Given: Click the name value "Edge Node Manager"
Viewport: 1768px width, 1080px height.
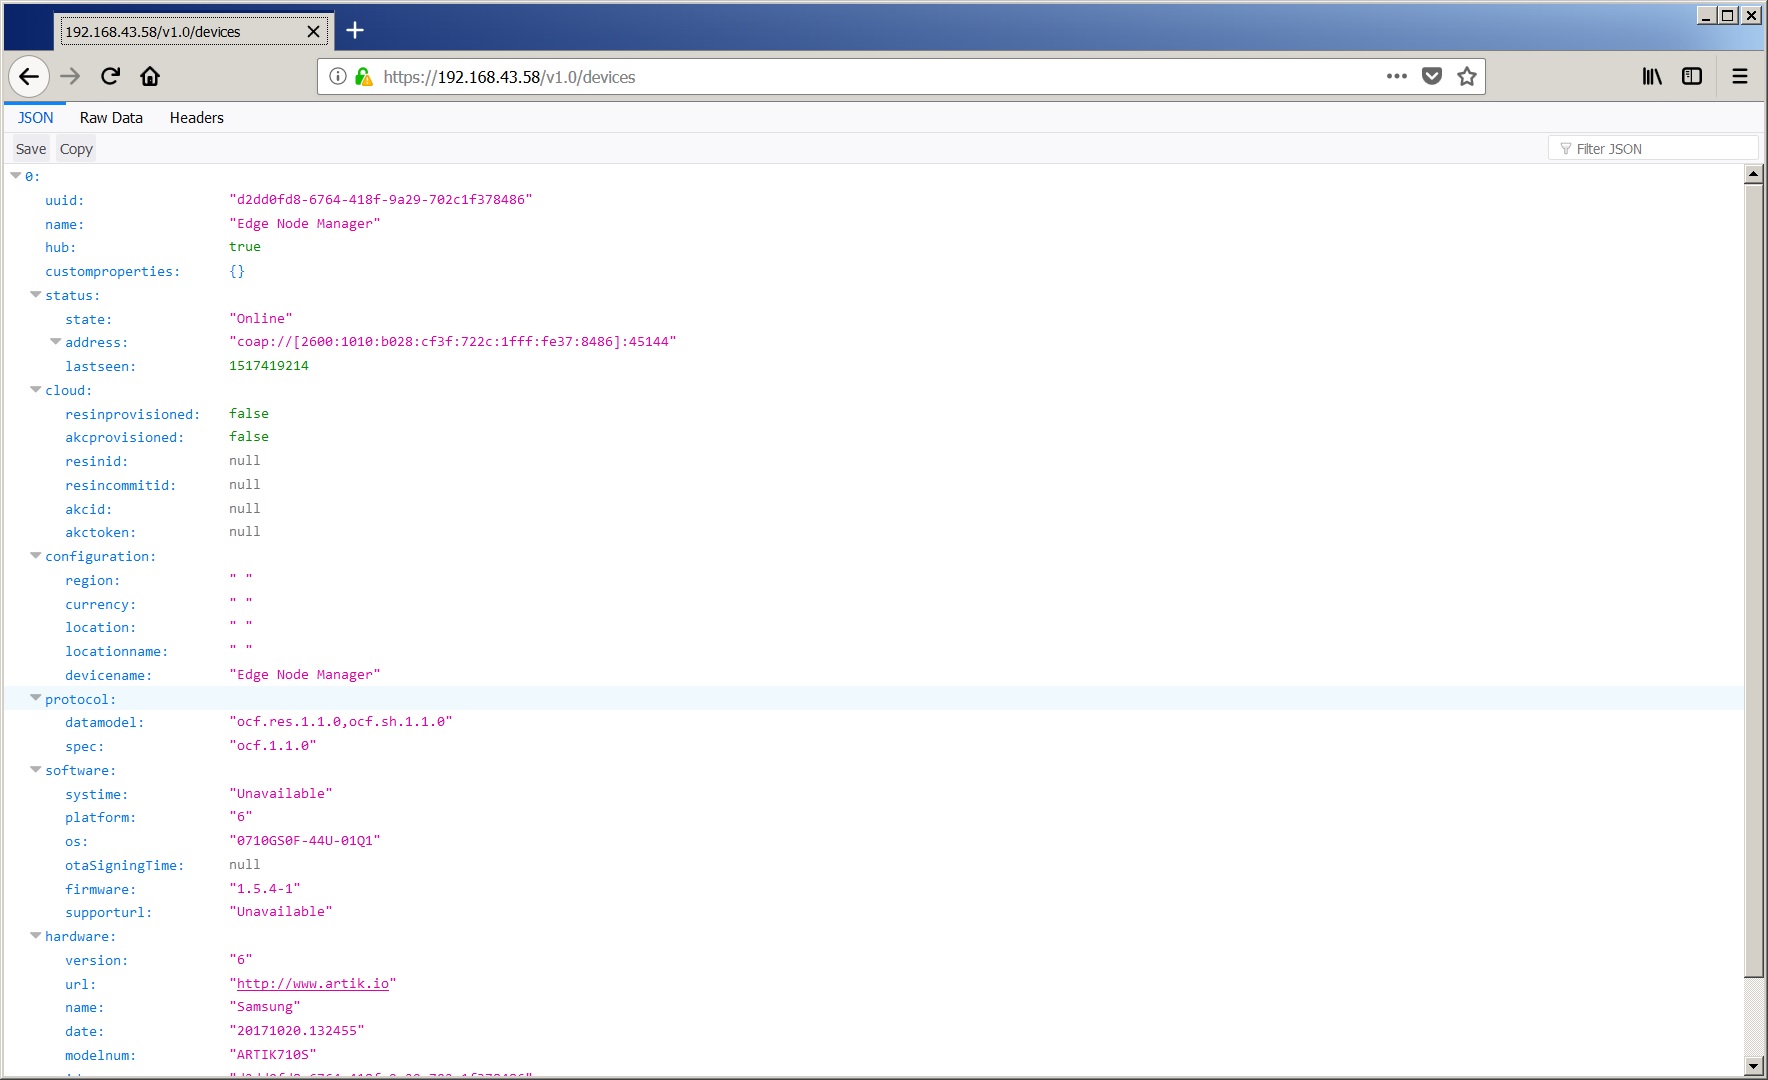Looking at the screenshot, I should [x=305, y=224].
